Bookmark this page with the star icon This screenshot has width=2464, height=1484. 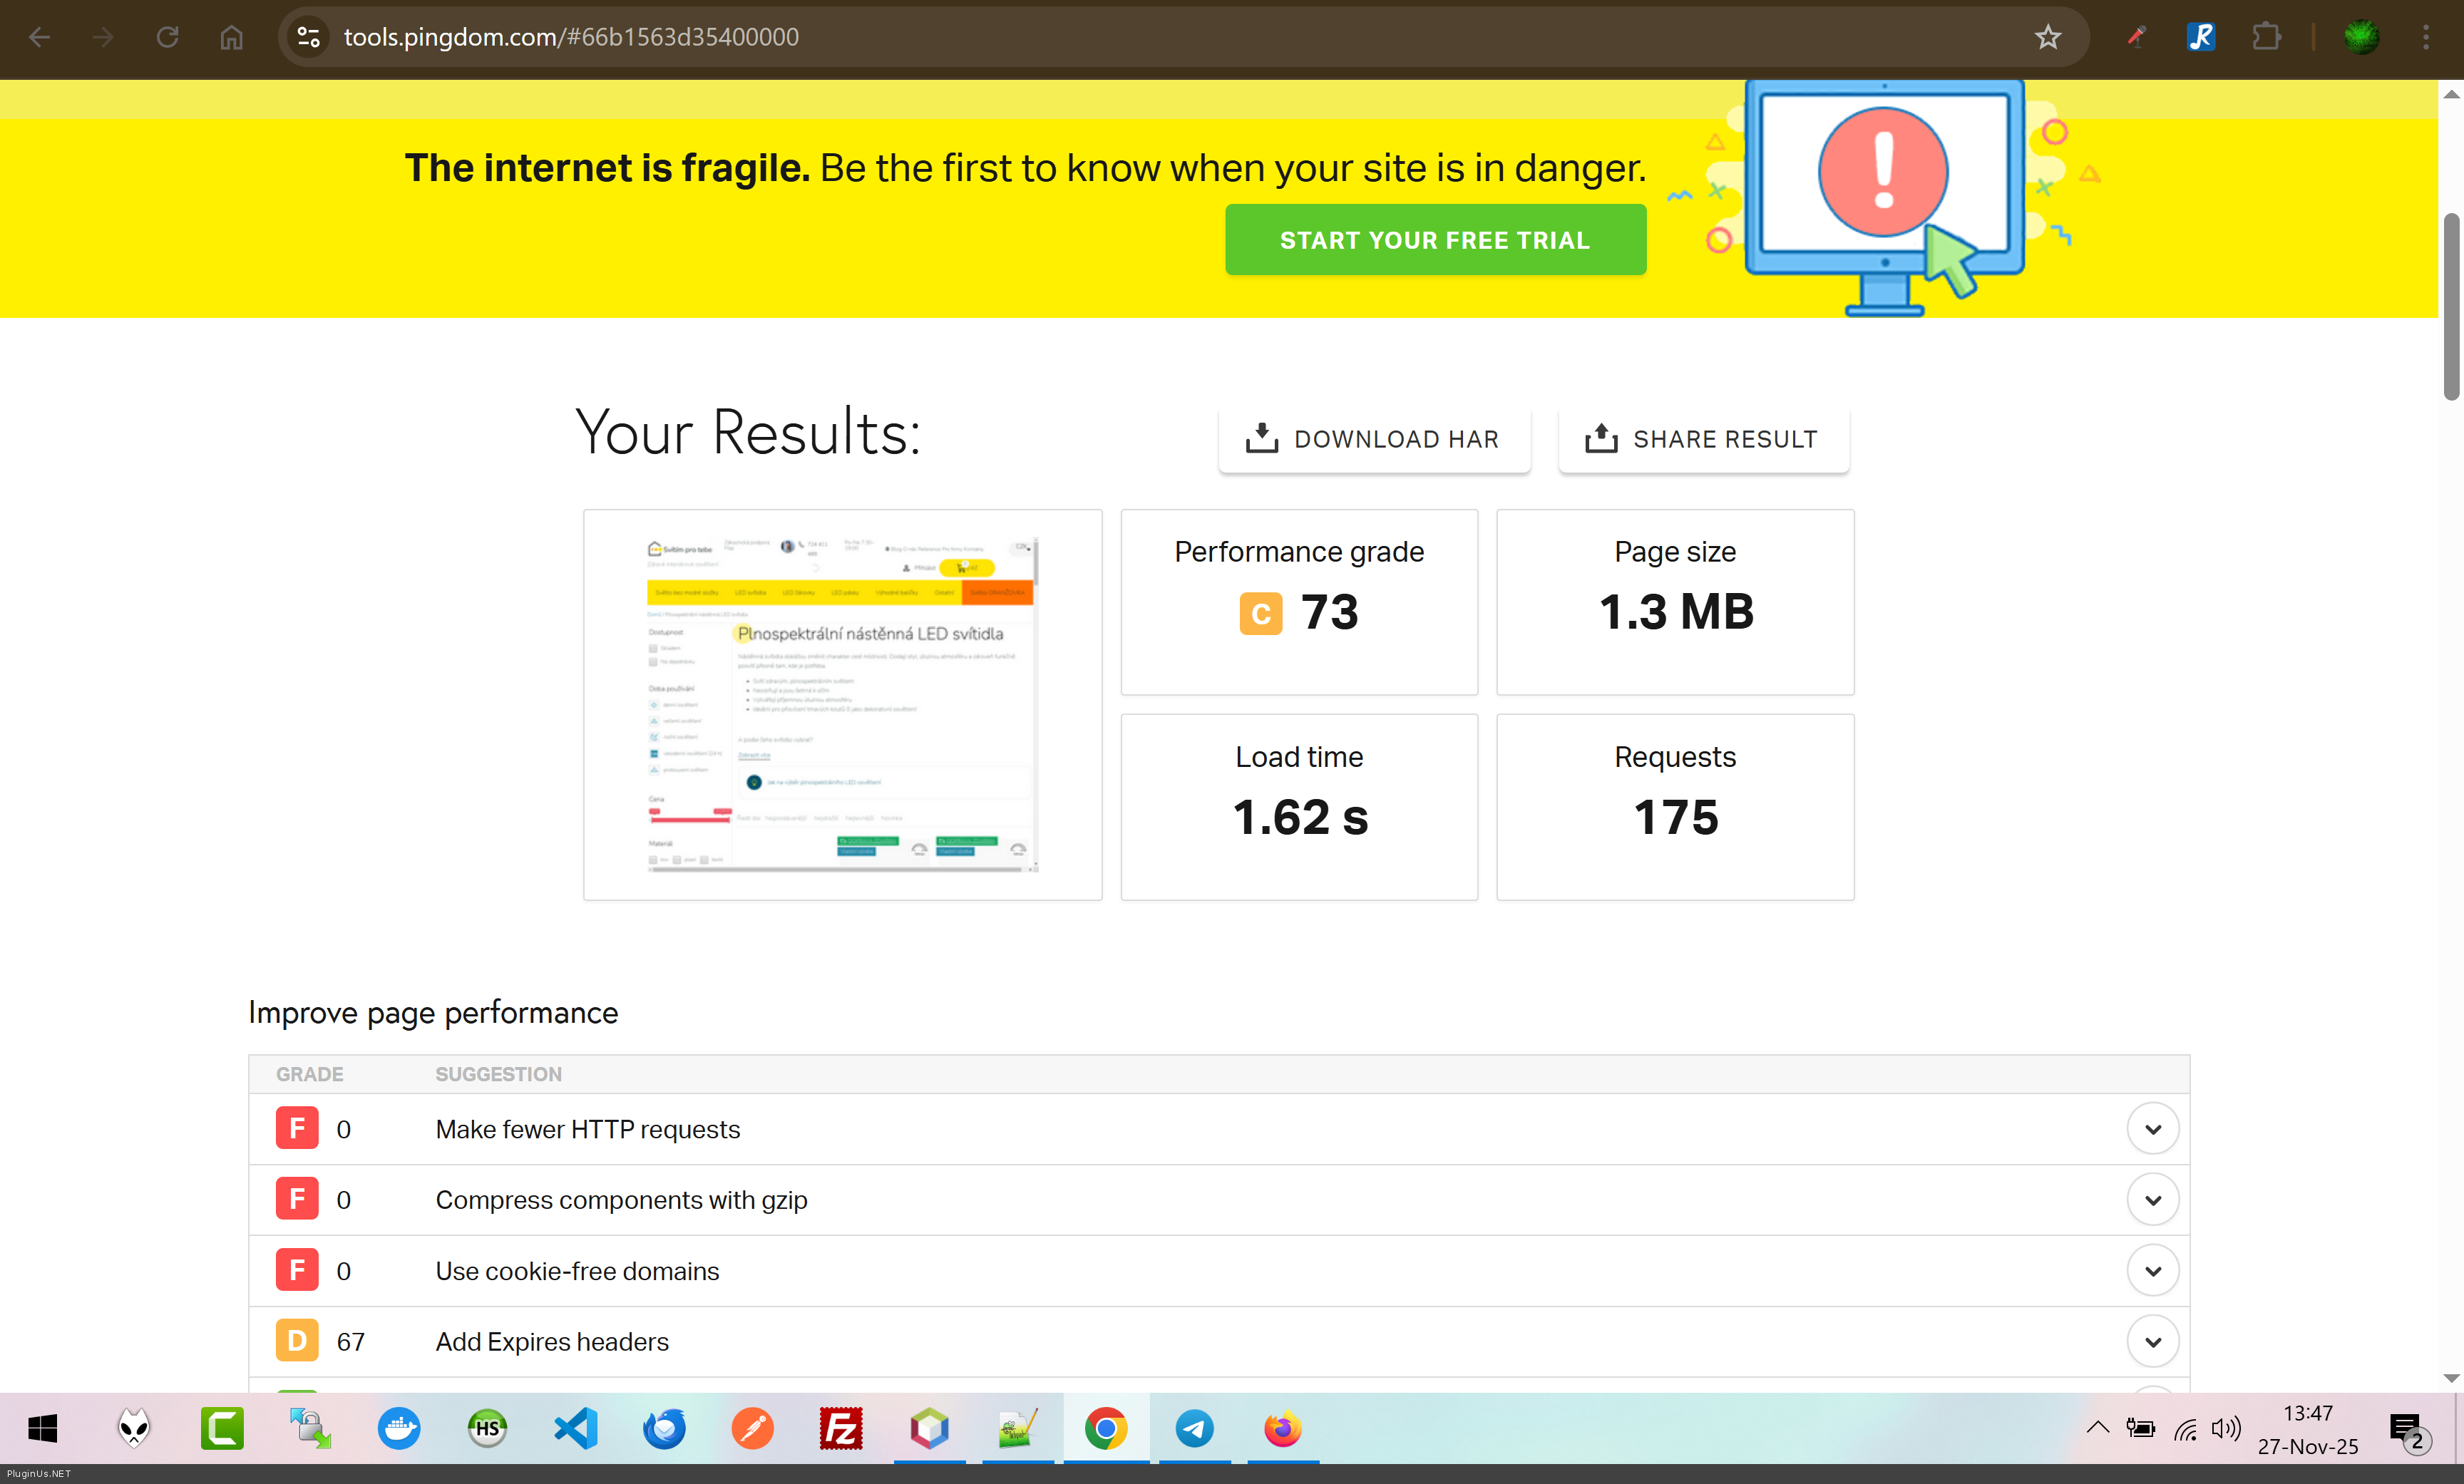tap(2047, 37)
